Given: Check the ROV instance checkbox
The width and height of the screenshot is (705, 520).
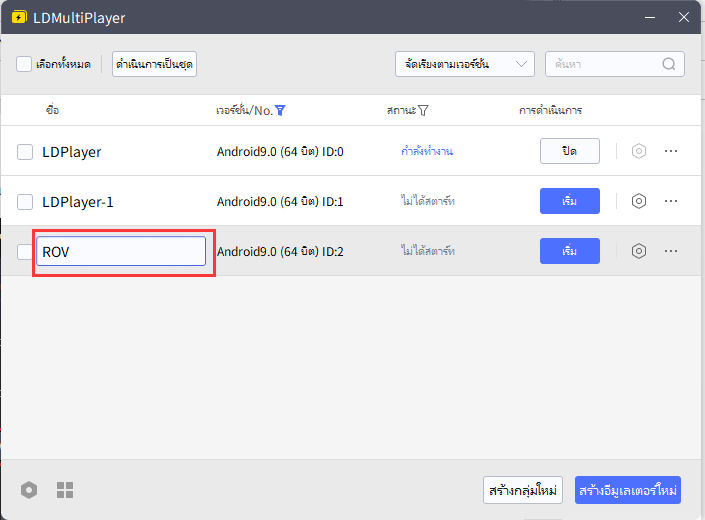Looking at the screenshot, I should pos(24,252).
